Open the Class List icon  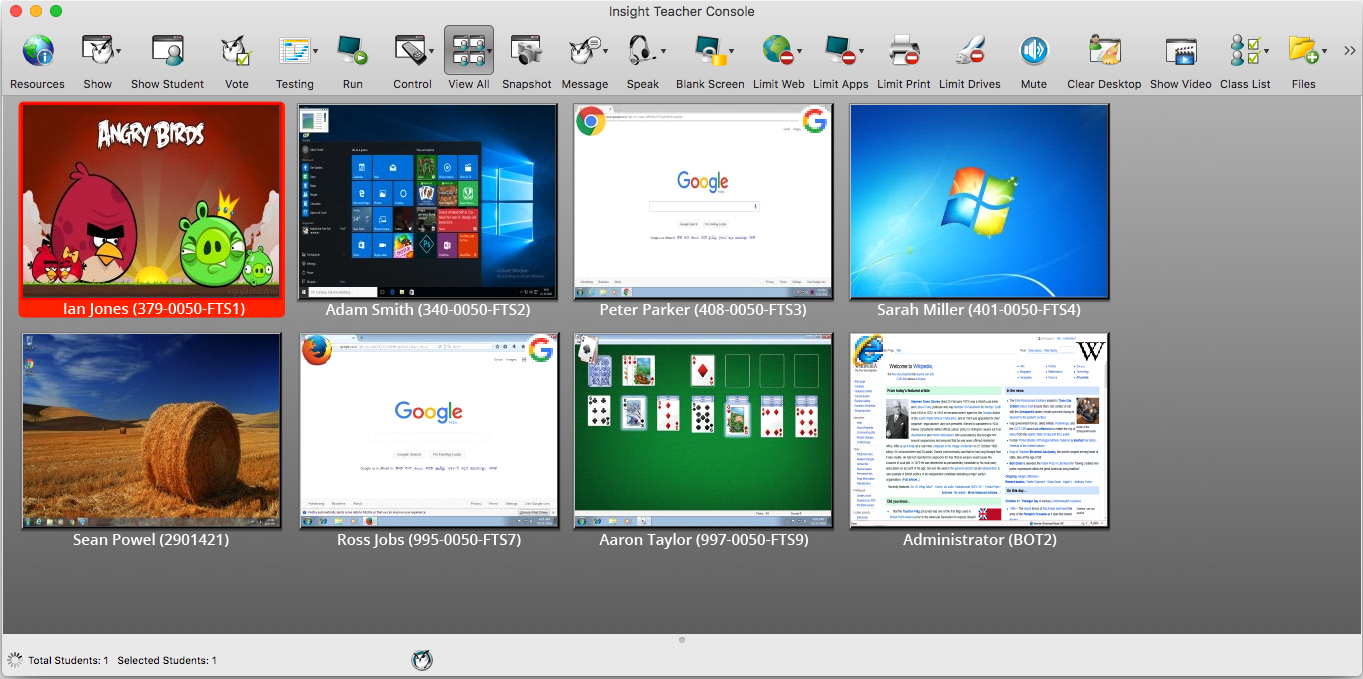pyautogui.click(x=1244, y=50)
